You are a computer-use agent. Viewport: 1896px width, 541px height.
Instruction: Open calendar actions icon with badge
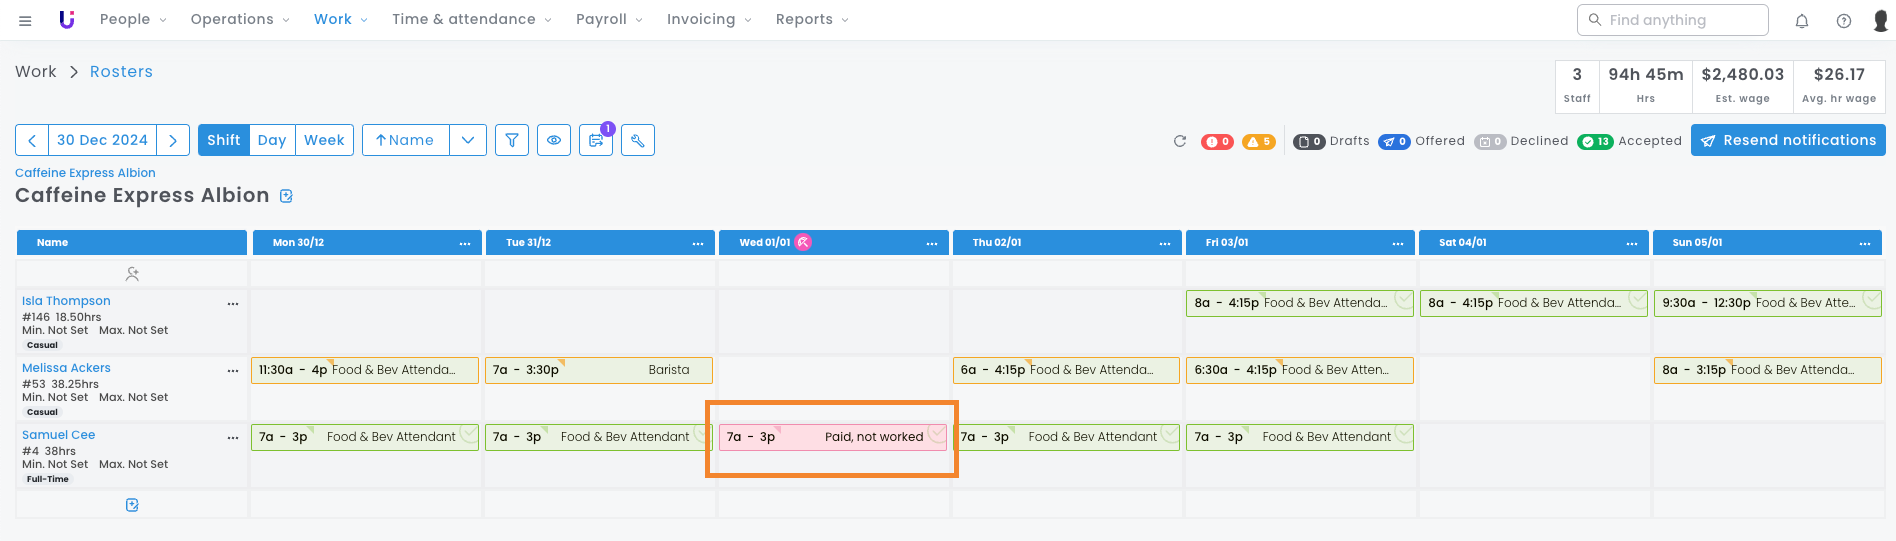click(x=596, y=141)
